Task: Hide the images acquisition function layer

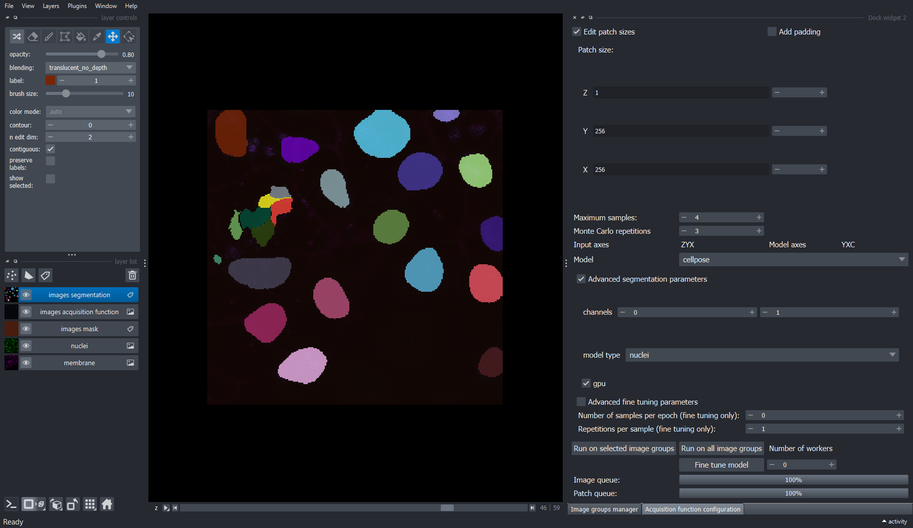Action: click(x=26, y=312)
